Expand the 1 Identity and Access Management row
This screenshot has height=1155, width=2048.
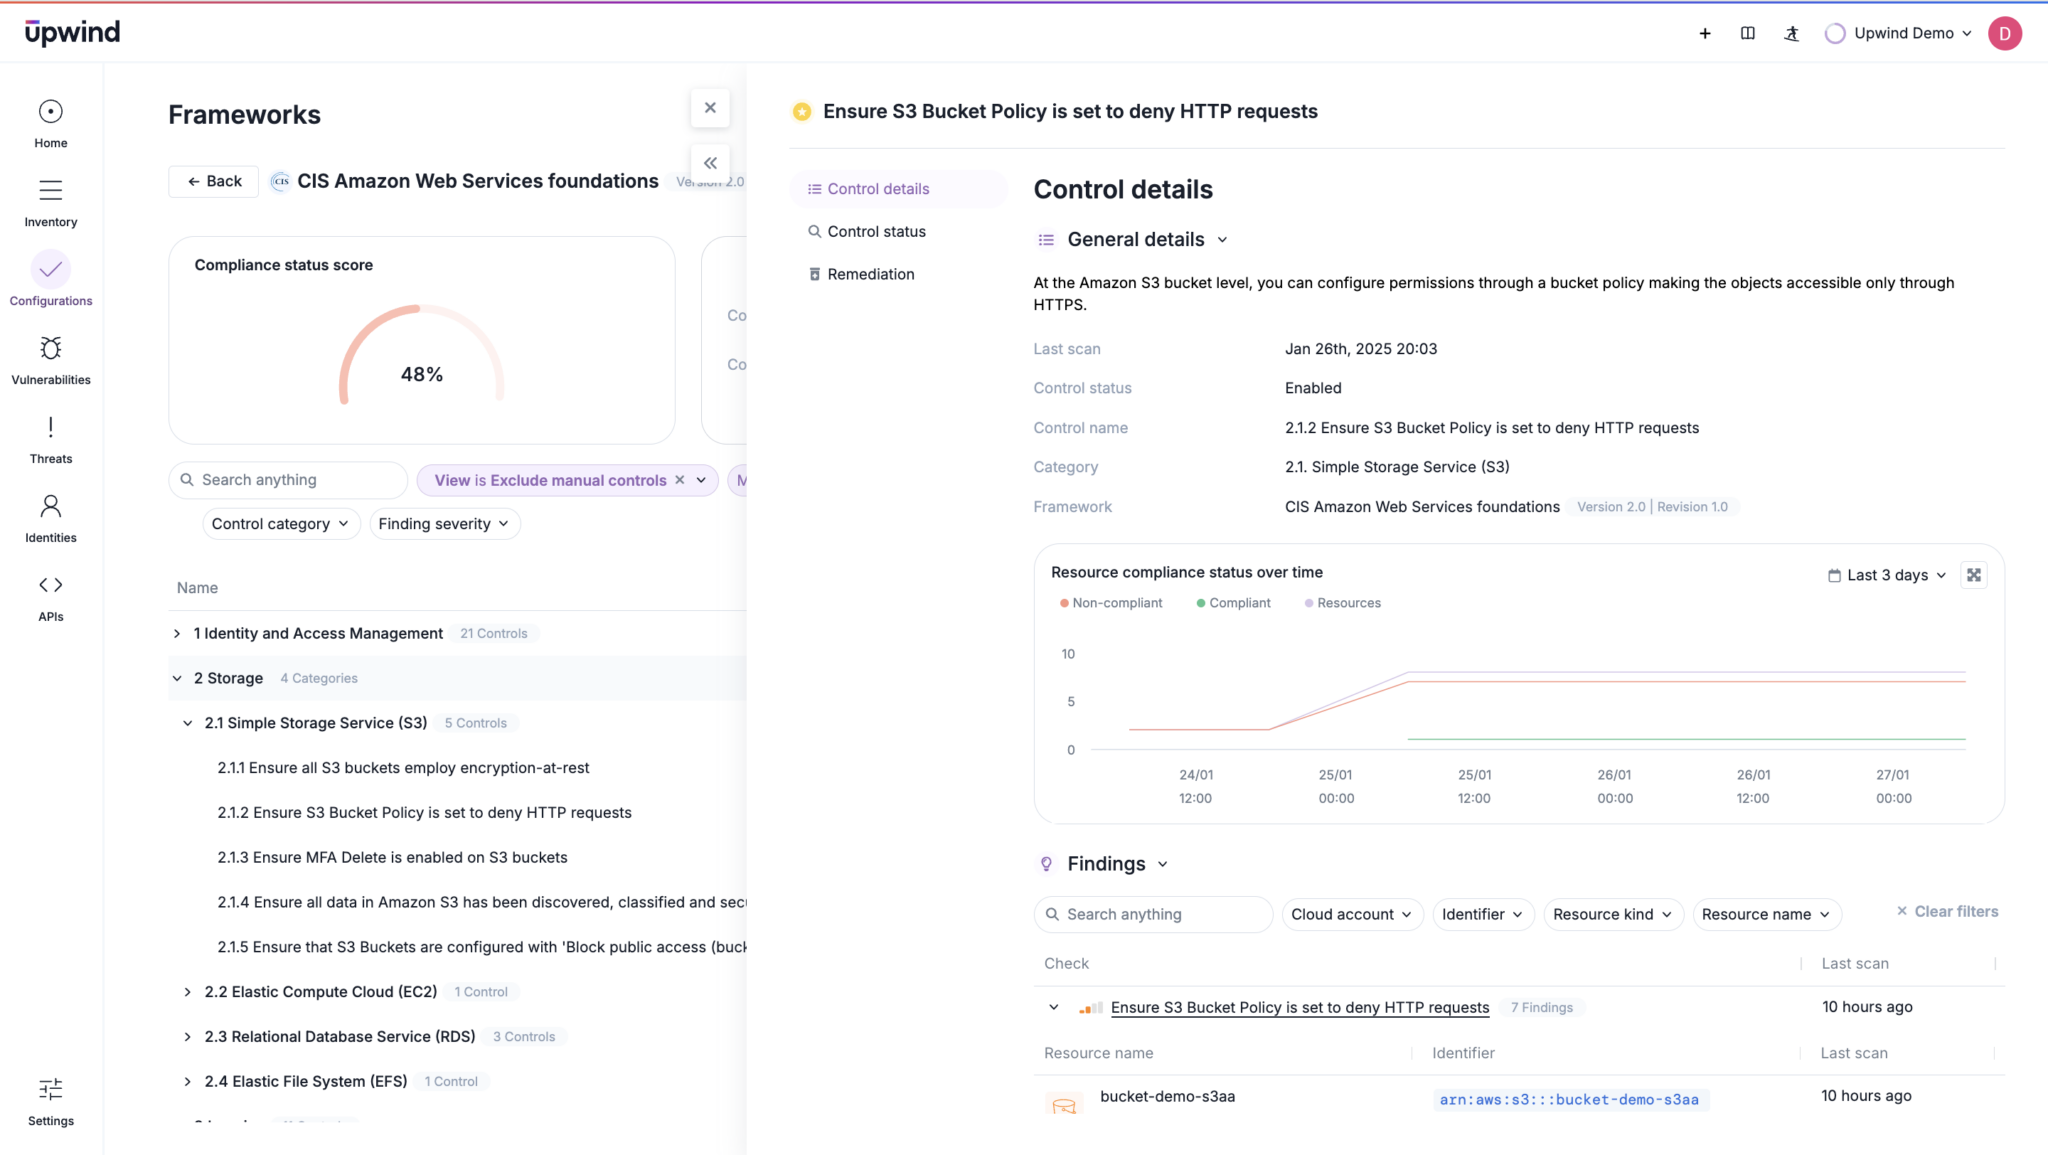(177, 633)
